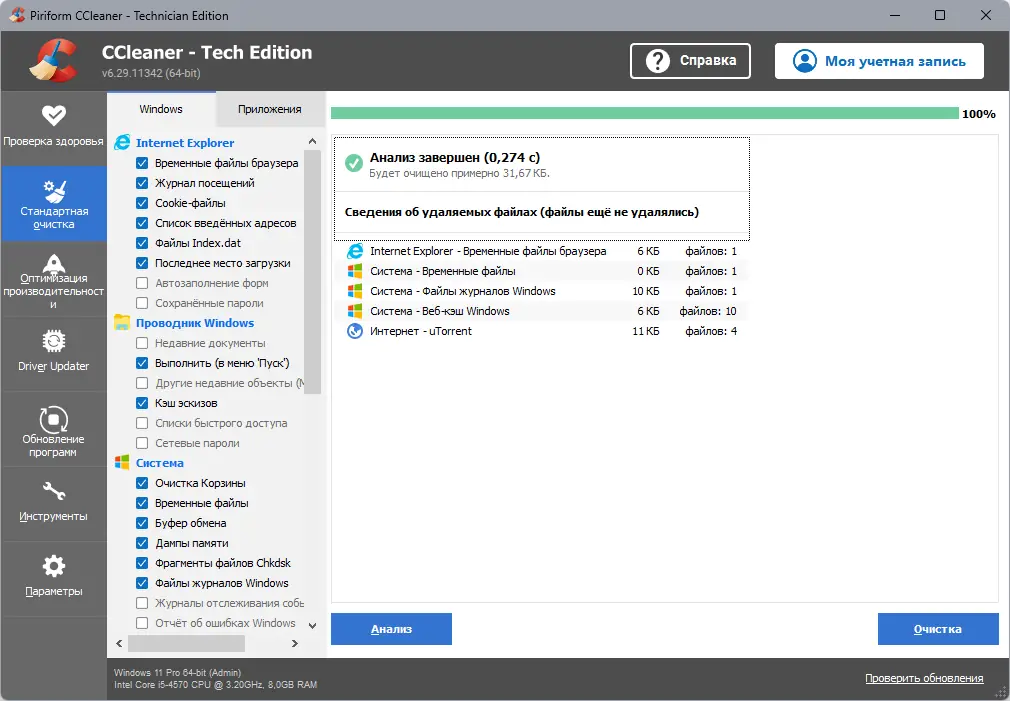This screenshot has height=701, width=1010.
Task: Open Параметры settings gear icon
Action: 53,566
